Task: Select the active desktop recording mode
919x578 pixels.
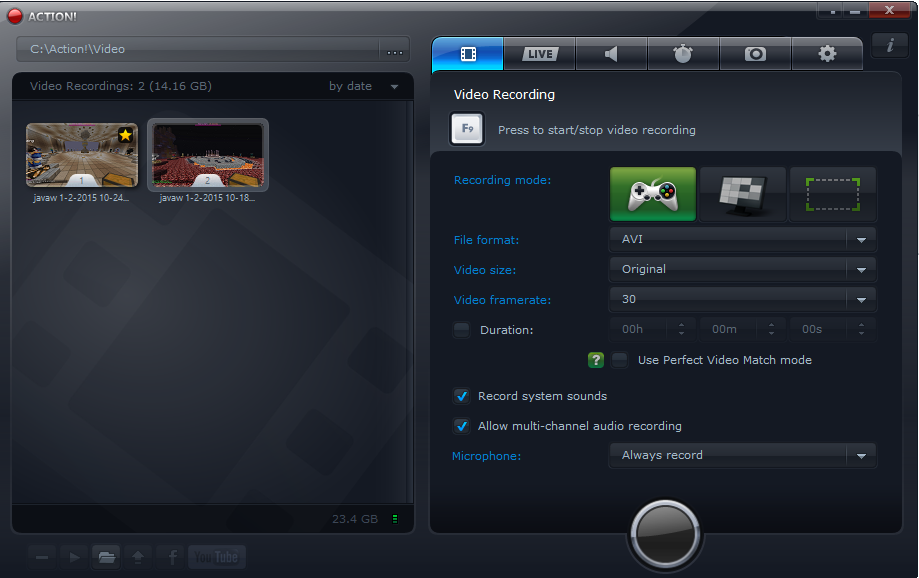Action: pyautogui.click(x=743, y=194)
